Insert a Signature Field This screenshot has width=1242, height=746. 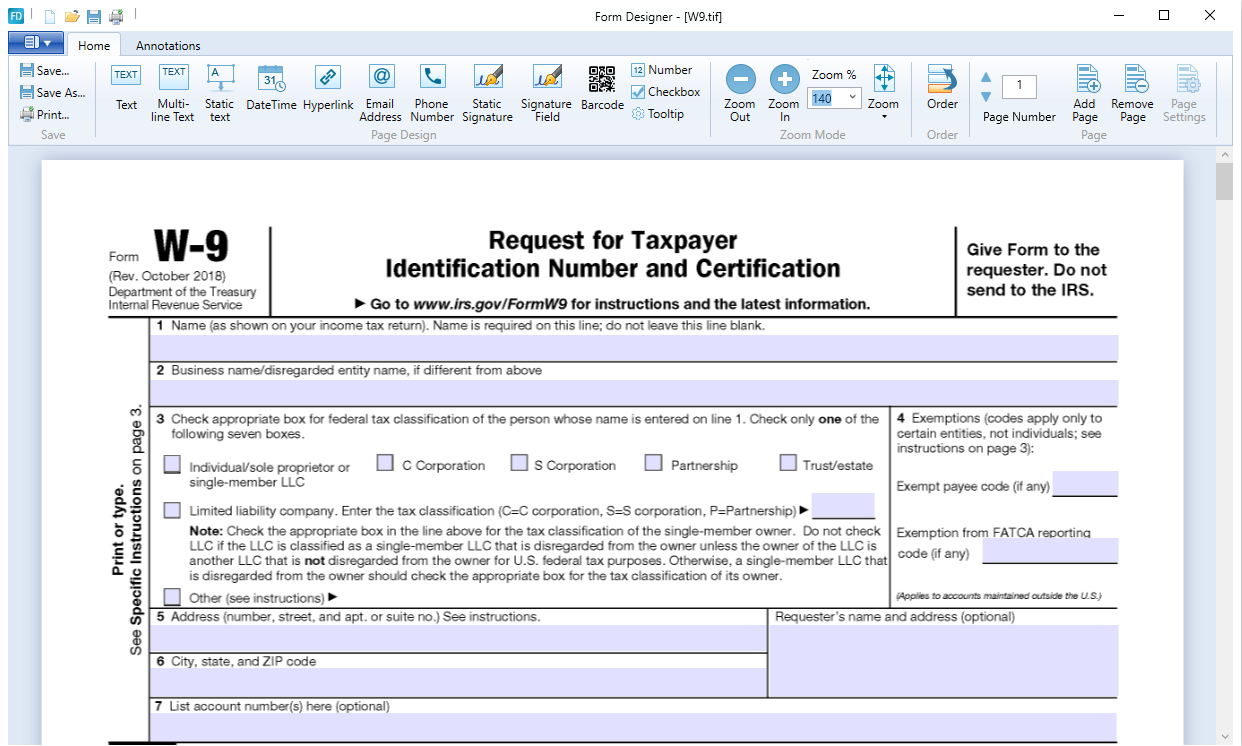546,90
